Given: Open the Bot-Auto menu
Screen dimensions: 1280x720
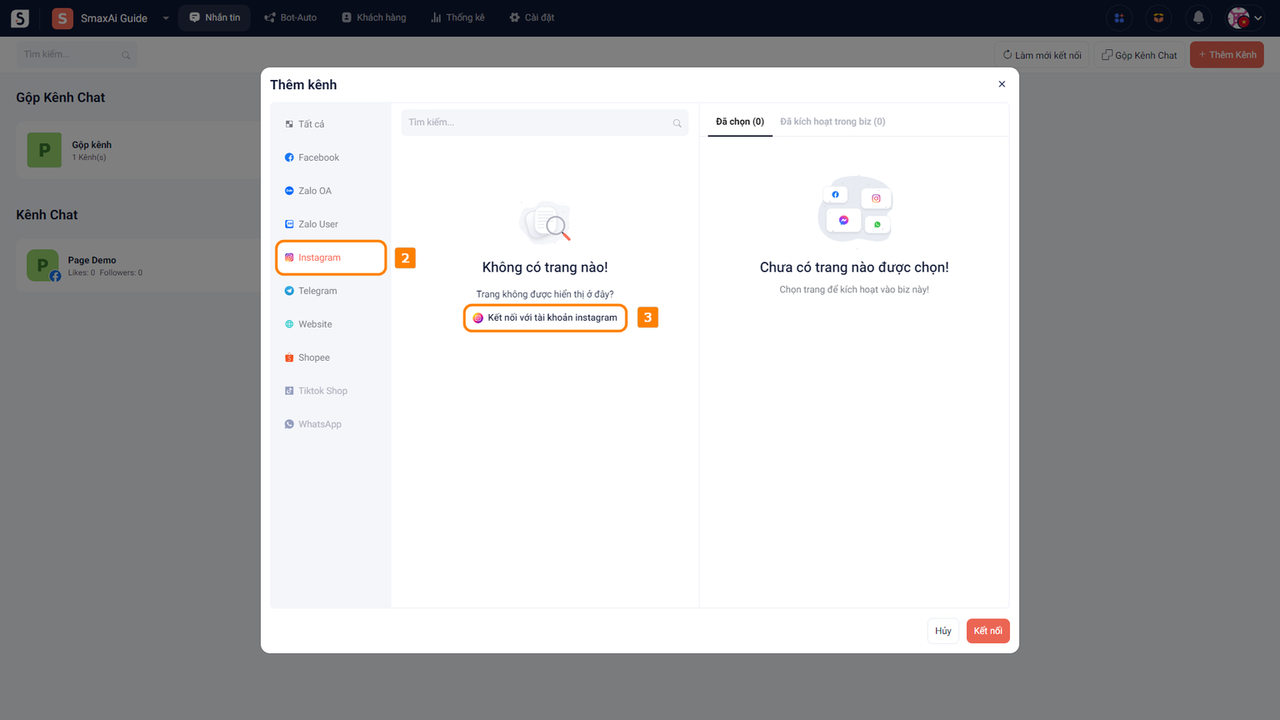Looking at the screenshot, I should [290, 18].
